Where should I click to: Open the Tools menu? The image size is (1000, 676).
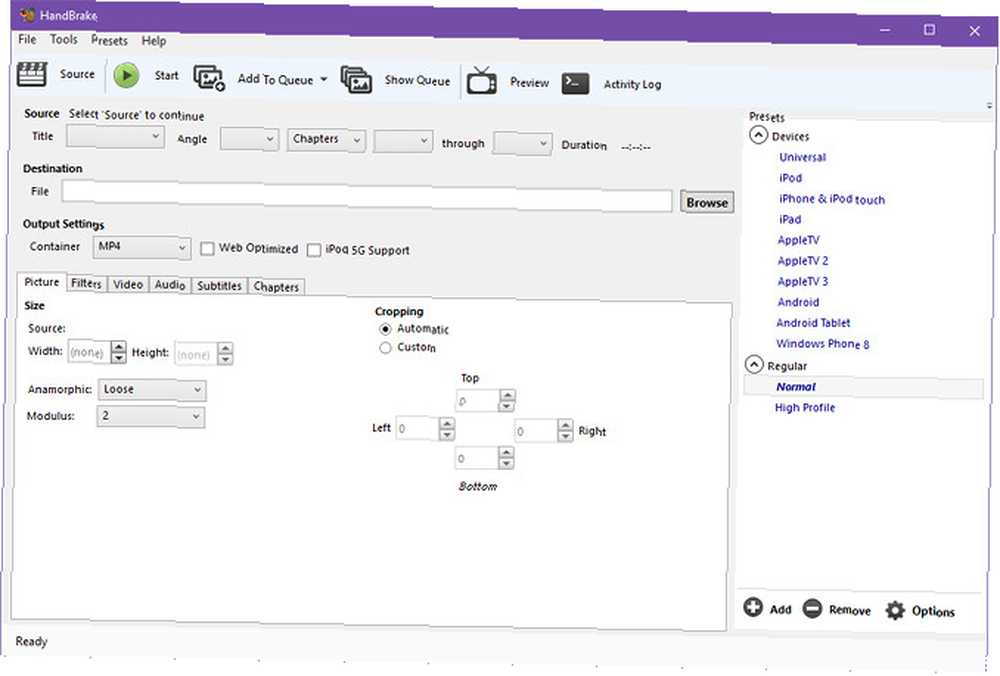(x=64, y=40)
